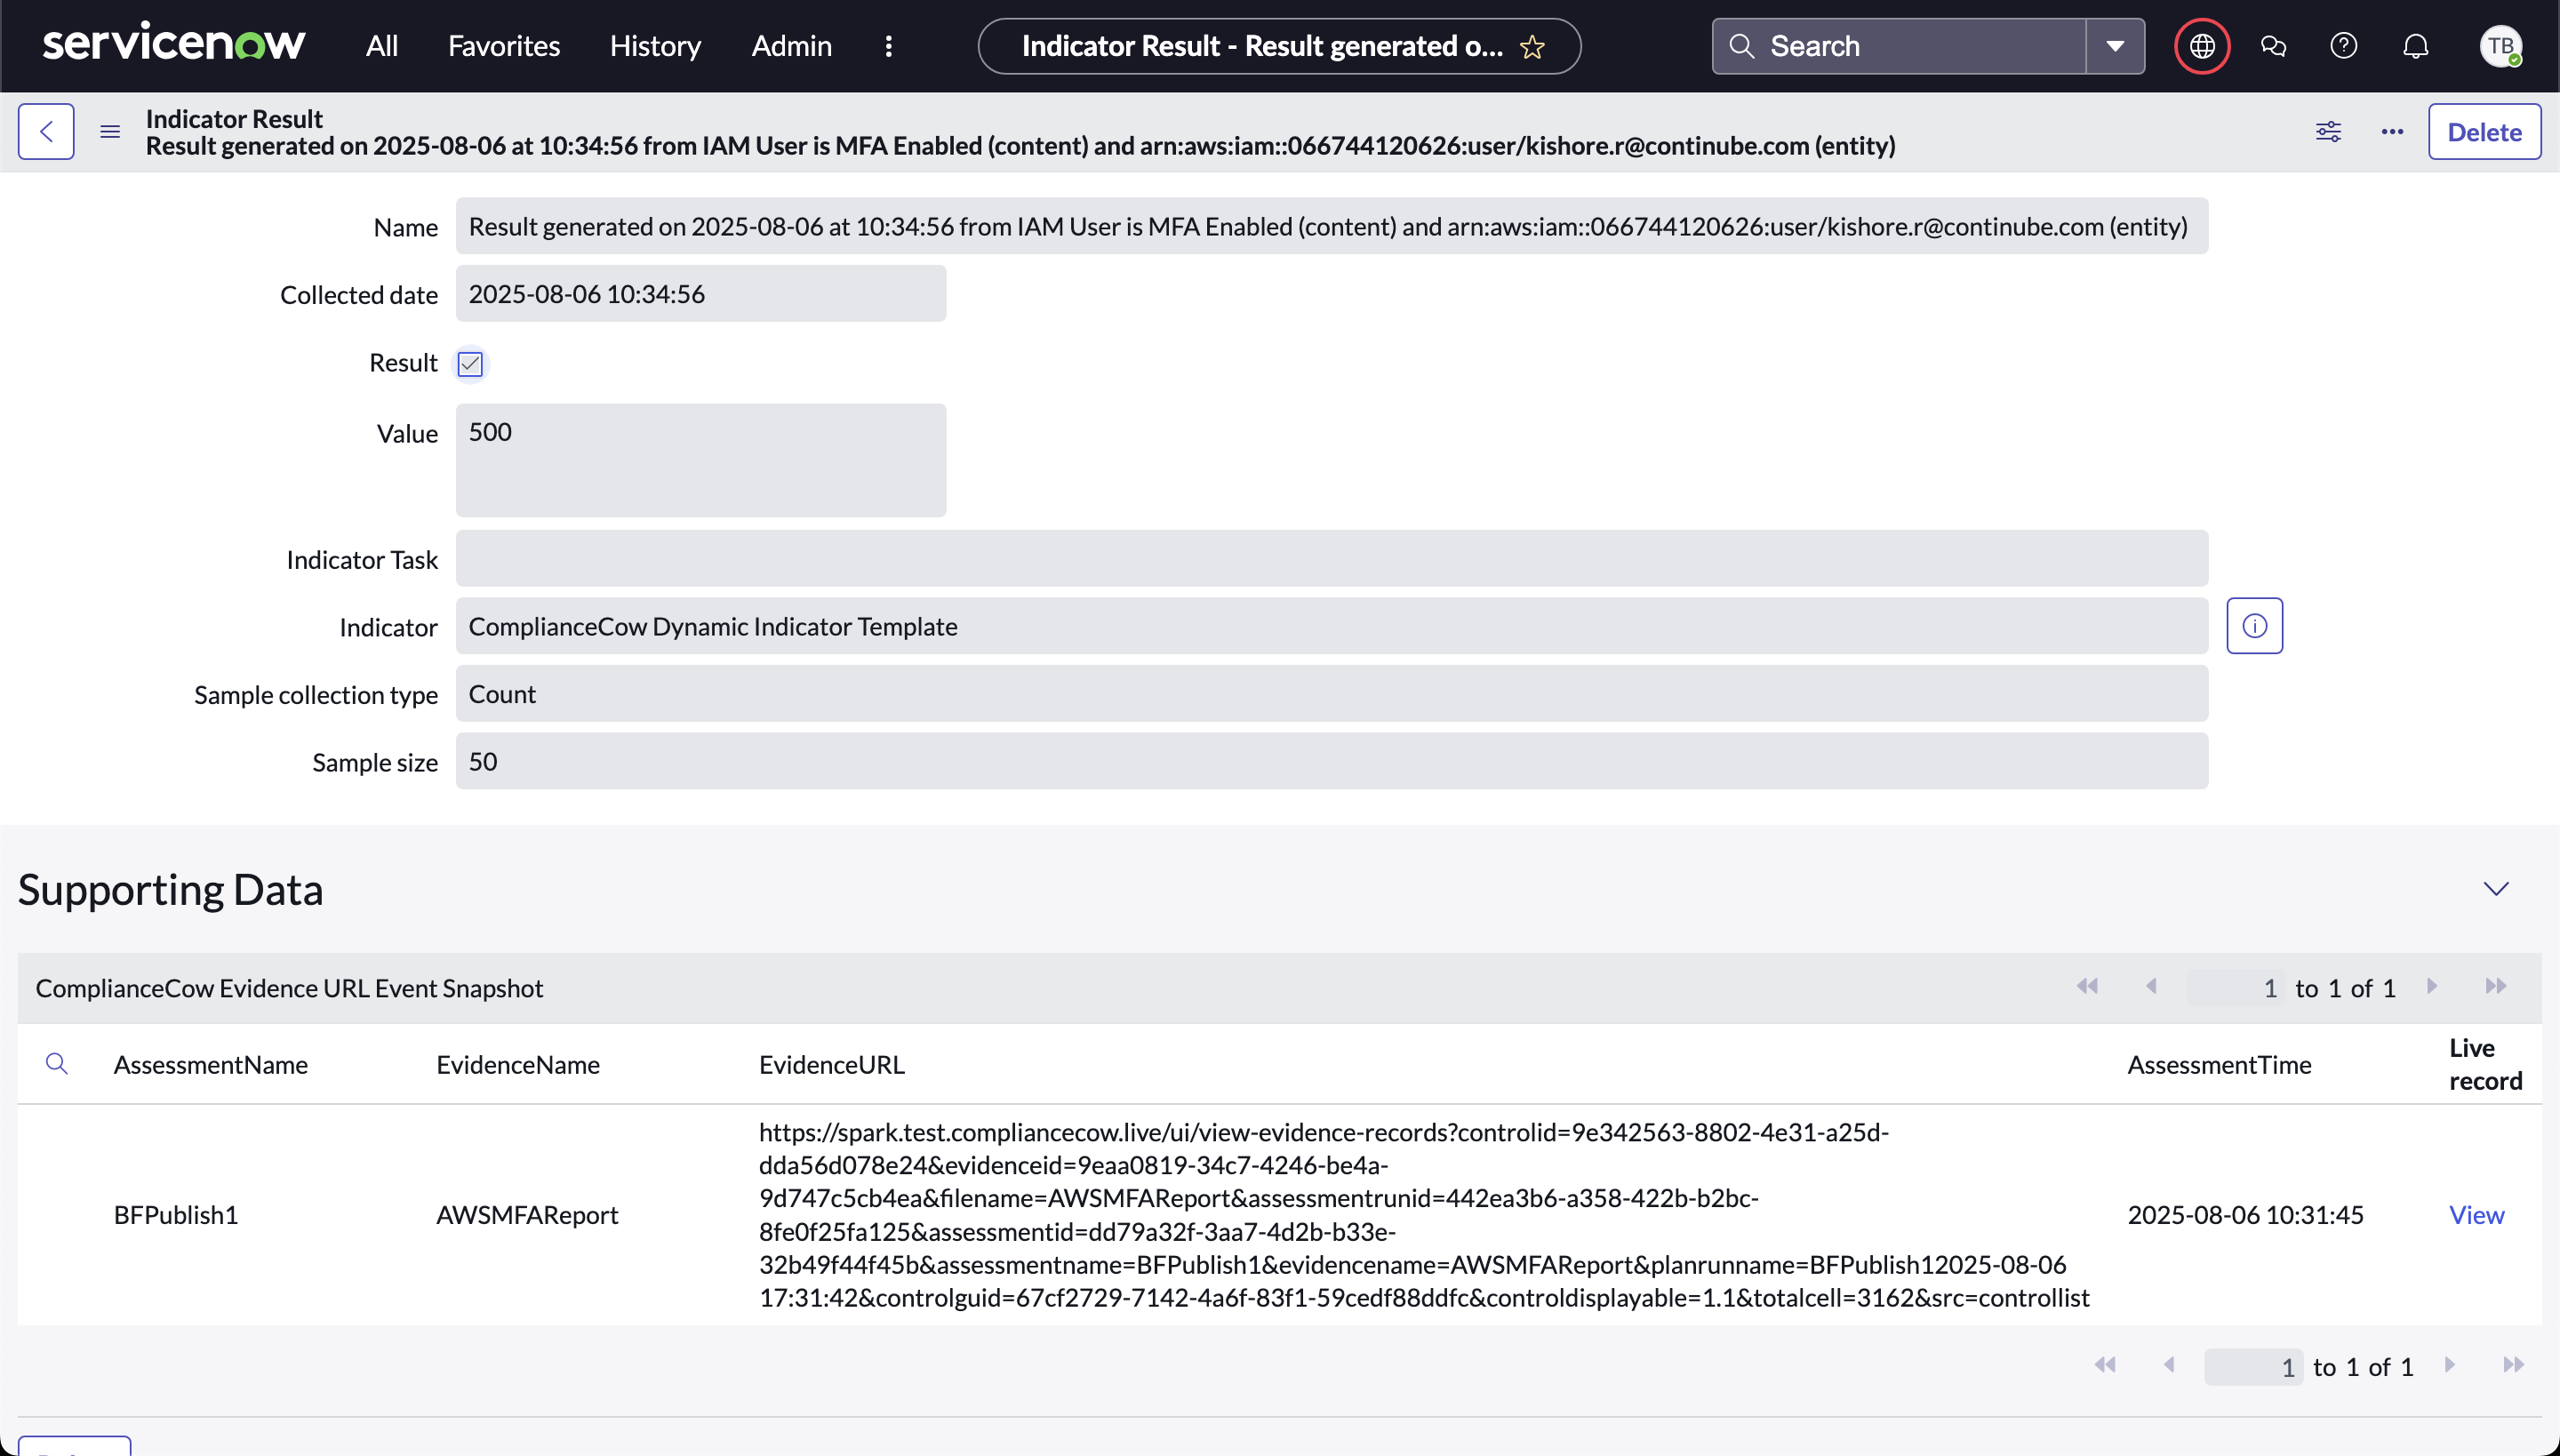Screen dimensions: 2560x1456
Task: Open the search scope dropdown arrow
Action: pos(2115,46)
